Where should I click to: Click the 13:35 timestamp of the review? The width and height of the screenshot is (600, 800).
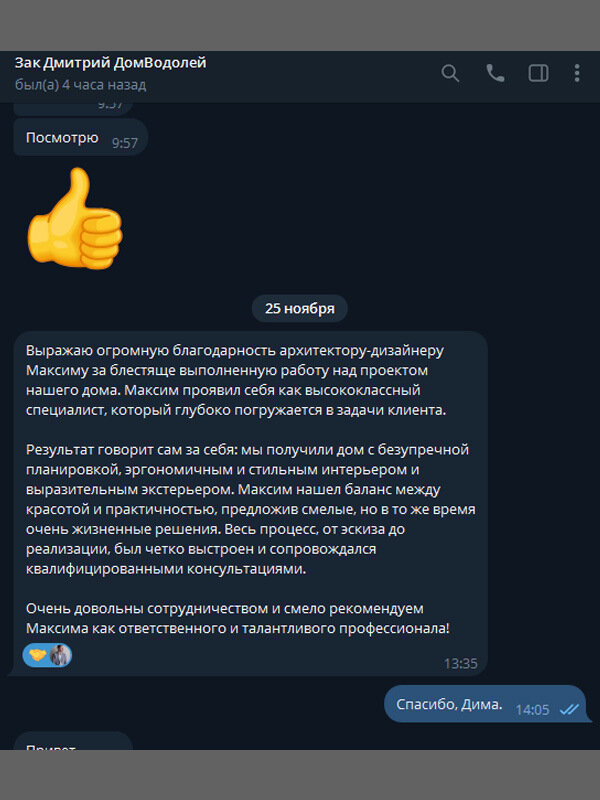tap(460, 664)
